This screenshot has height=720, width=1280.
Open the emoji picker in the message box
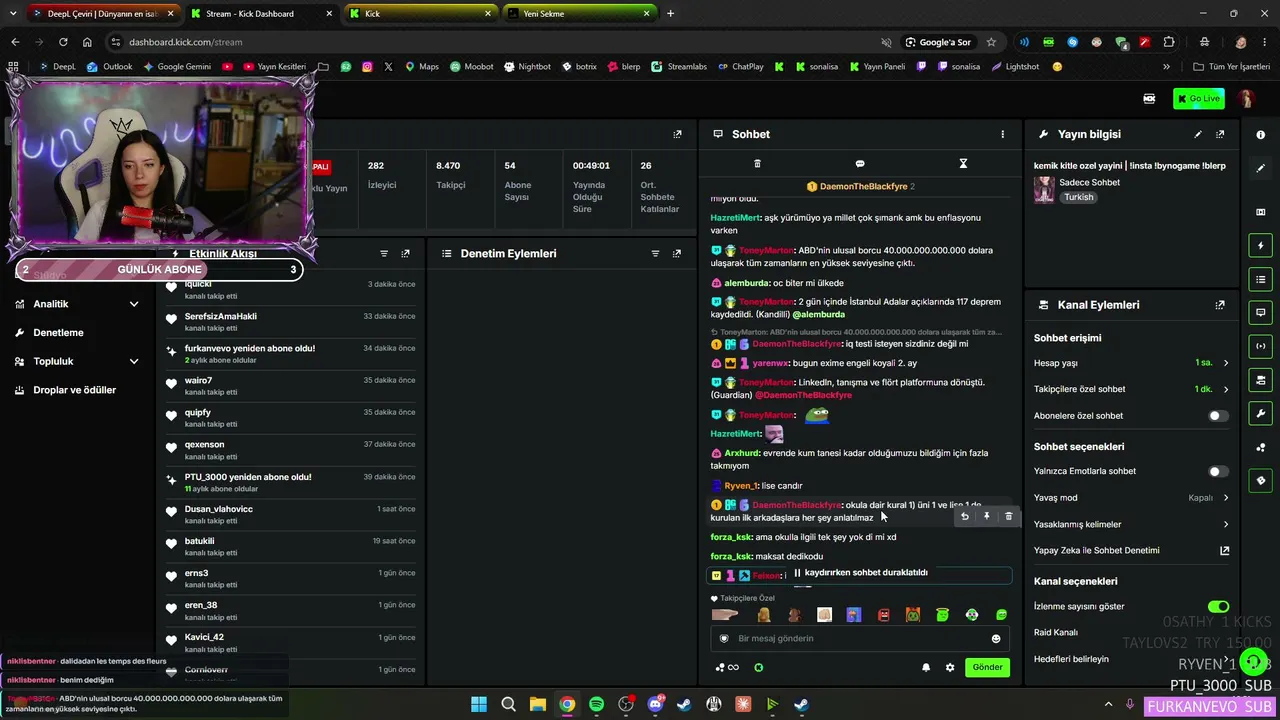tap(996, 639)
